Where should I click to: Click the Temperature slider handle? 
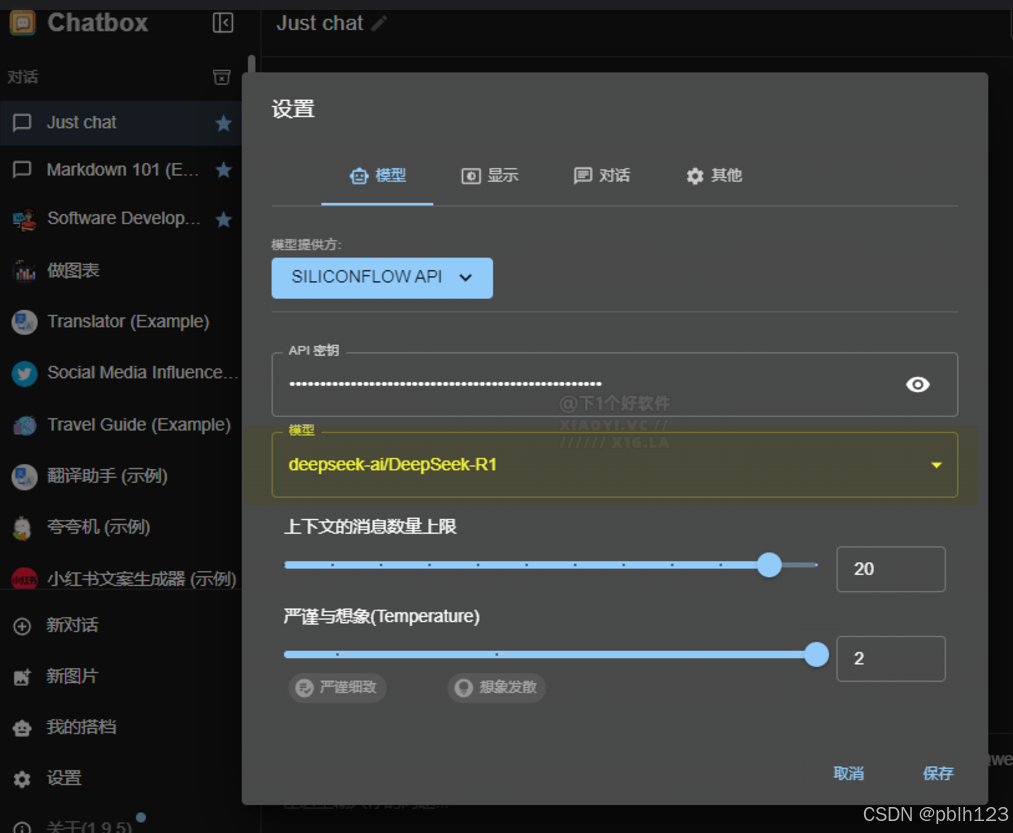click(x=817, y=655)
